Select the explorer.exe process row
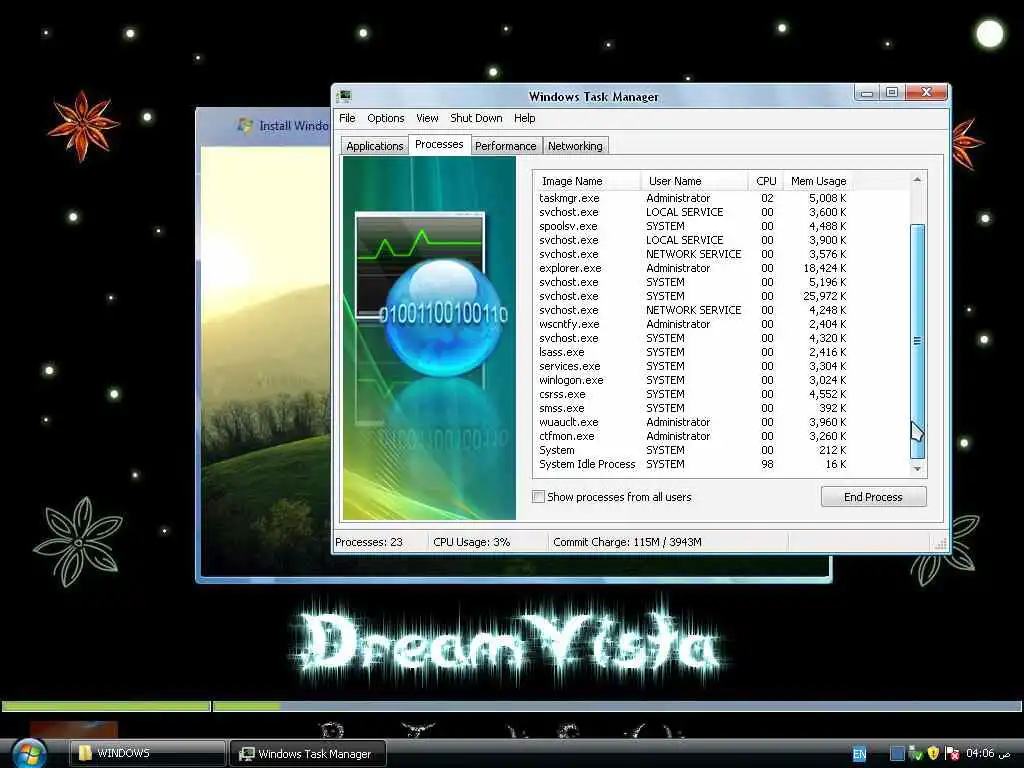Viewport: 1024px width, 768px height. pos(693,268)
